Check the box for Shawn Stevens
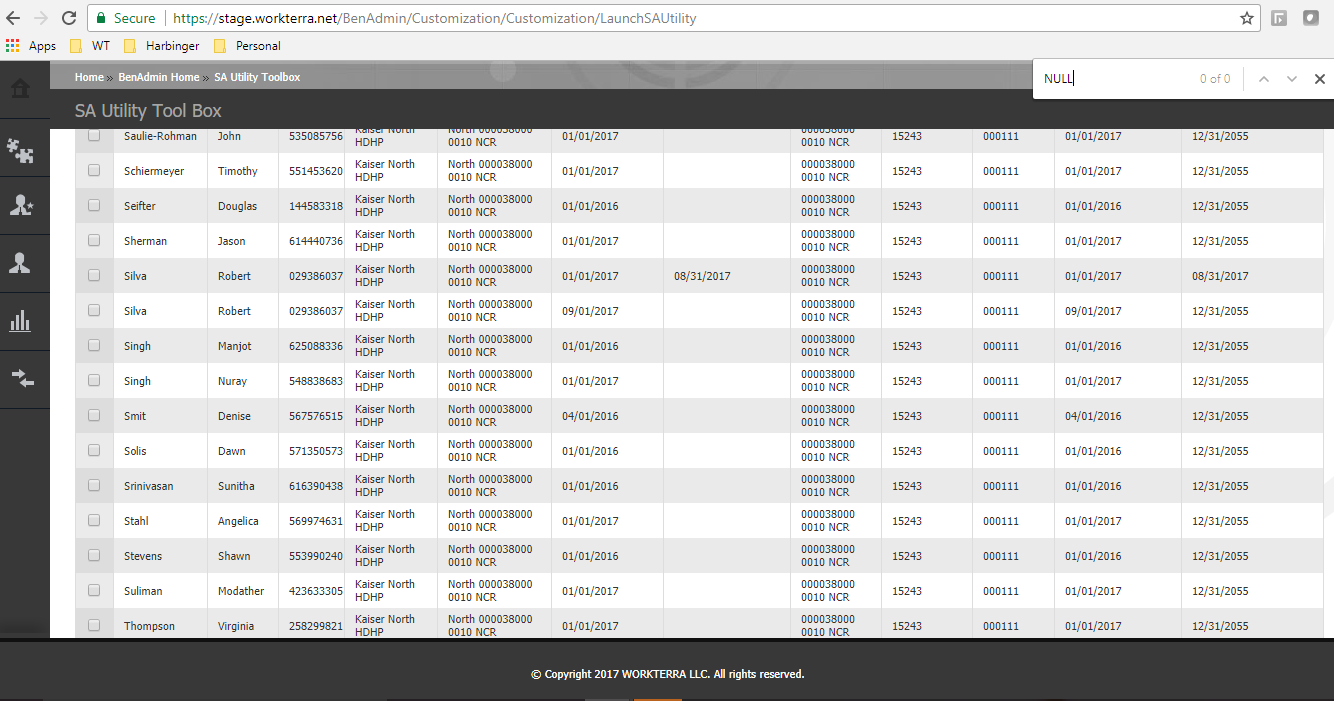 (94, 555)
